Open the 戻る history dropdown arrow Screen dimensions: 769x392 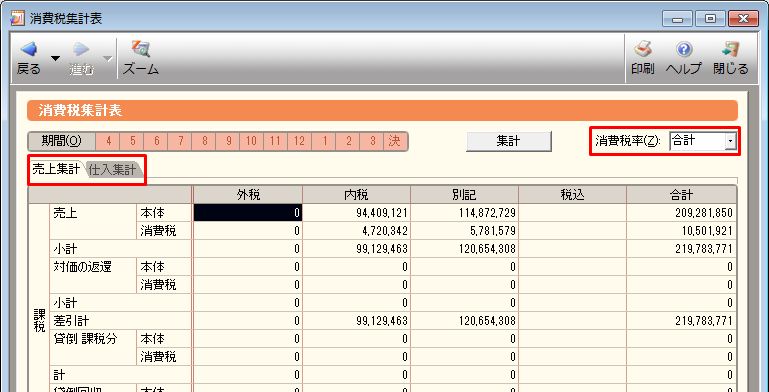(56, 58)
